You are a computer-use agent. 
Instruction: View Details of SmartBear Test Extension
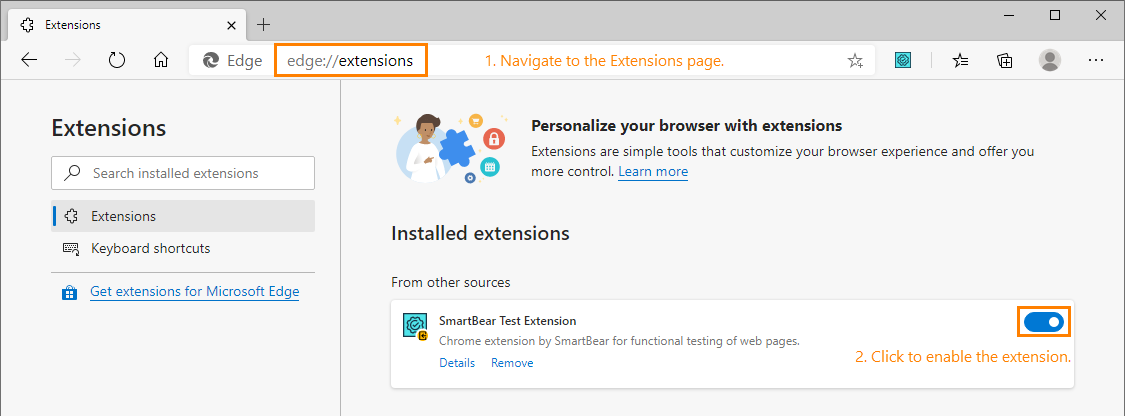pyautogui.click(x=457, y=363)
